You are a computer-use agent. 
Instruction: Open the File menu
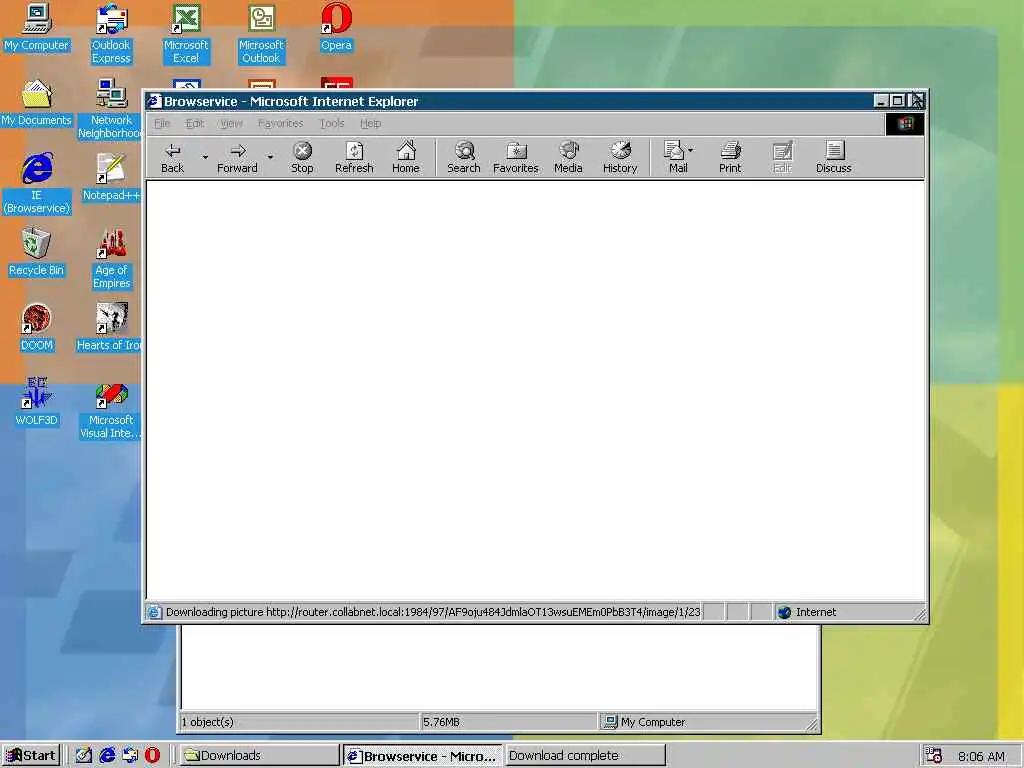coord(162,123)
